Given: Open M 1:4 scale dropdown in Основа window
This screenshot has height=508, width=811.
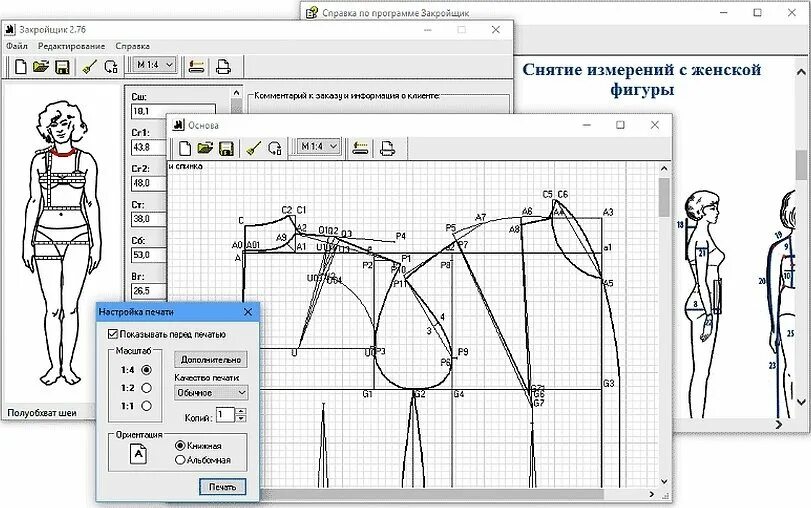Looking at the screenshot, I should tap(319, 146).
